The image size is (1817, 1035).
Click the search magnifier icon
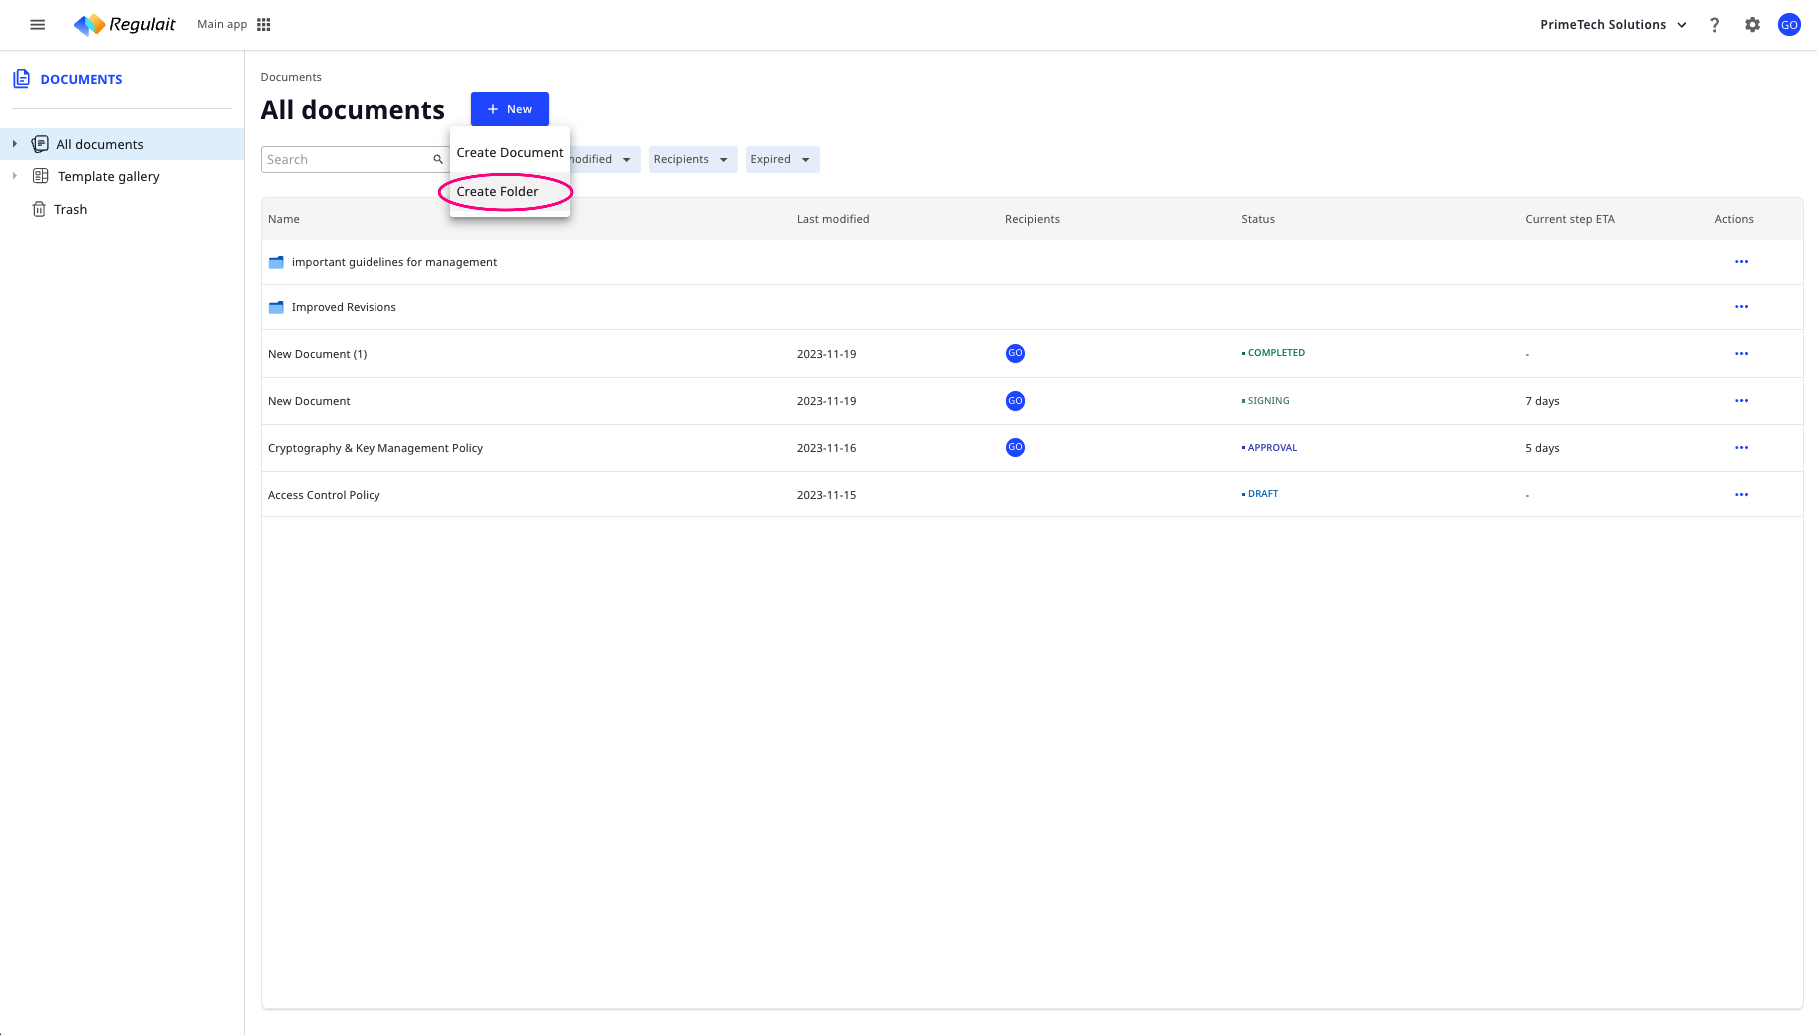click(x=437, y=160)
